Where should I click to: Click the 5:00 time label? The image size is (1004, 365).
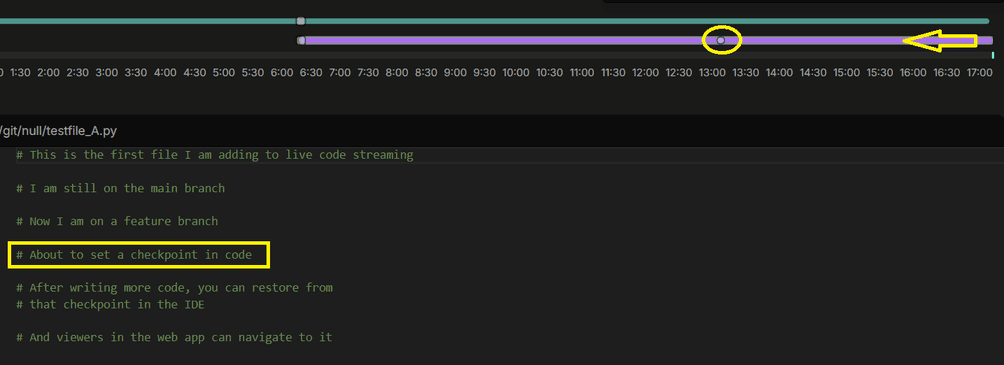(x=223, y=72)
